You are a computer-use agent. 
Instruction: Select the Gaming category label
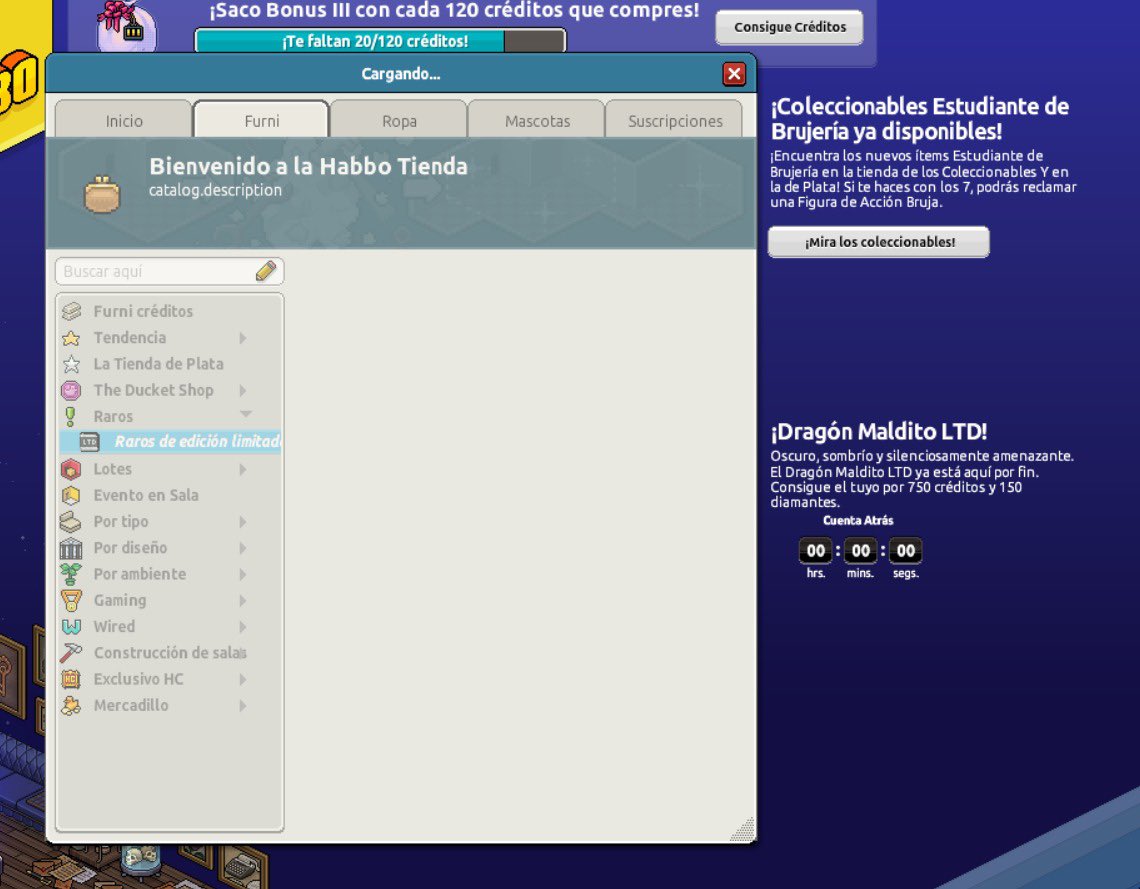pyautogui.click(x=120, y=600)
